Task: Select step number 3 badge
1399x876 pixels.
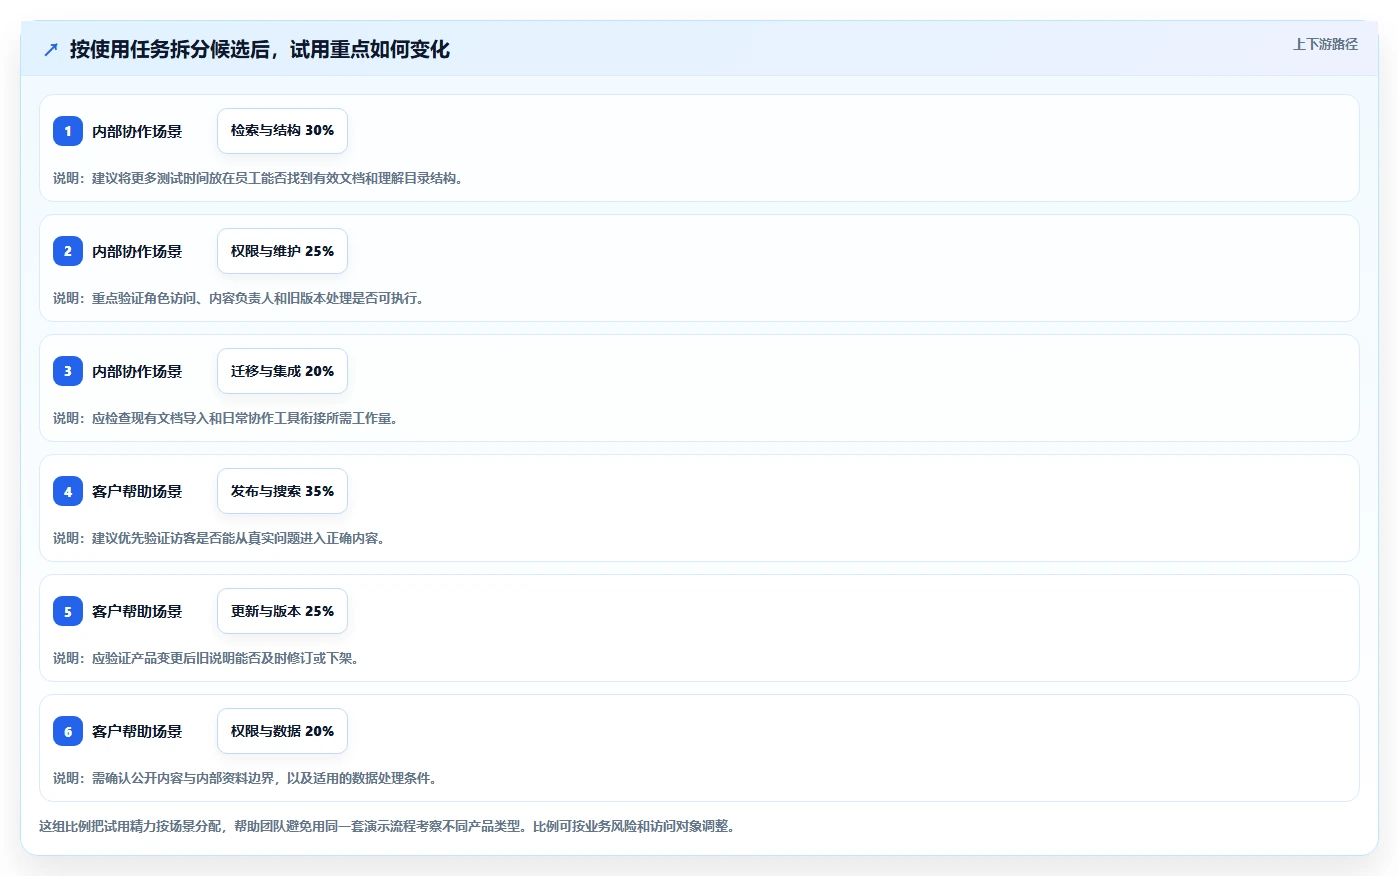Action: pos(68,371)
